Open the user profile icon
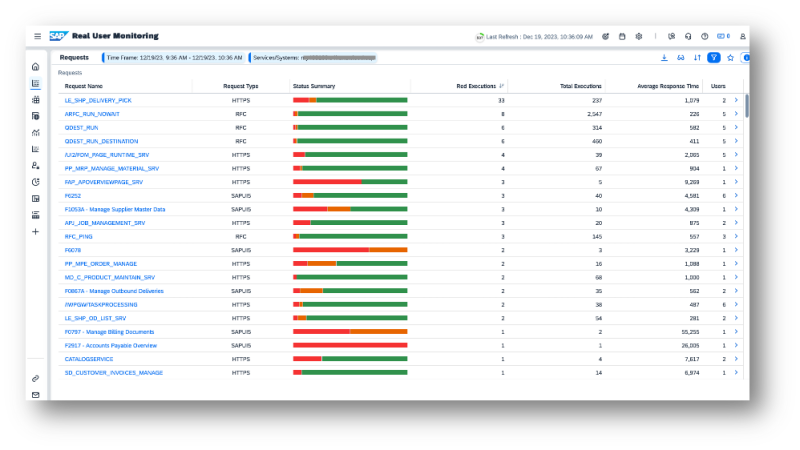 [x=743, y=36]
